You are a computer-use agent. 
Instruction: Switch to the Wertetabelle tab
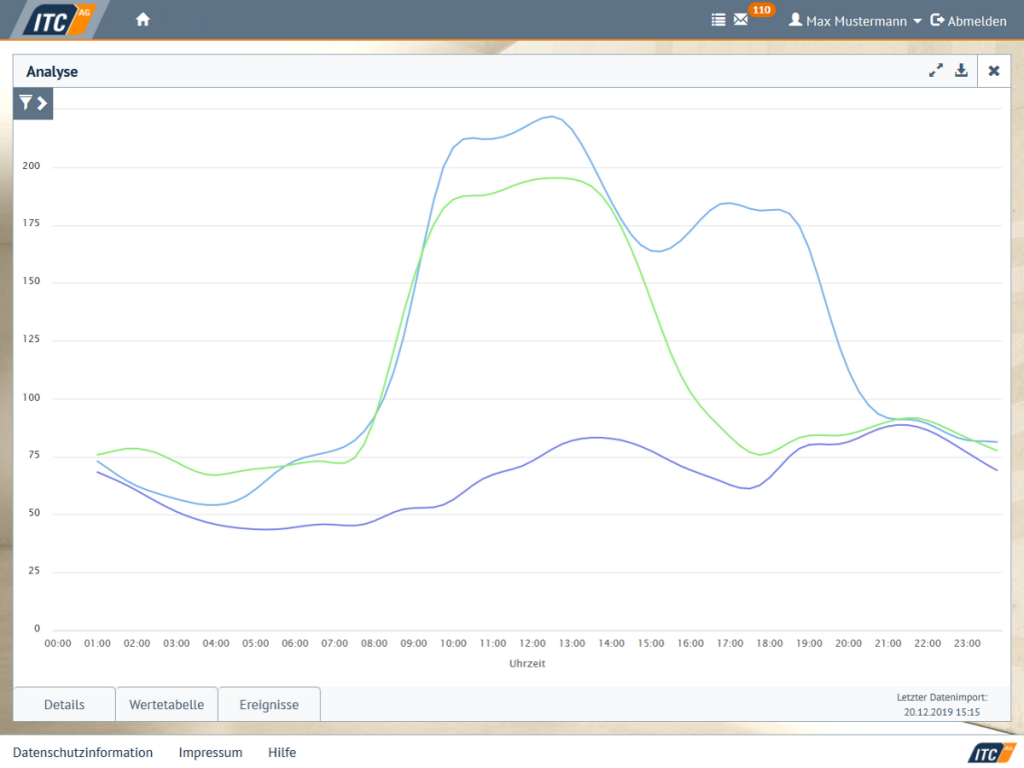point(166,704)
